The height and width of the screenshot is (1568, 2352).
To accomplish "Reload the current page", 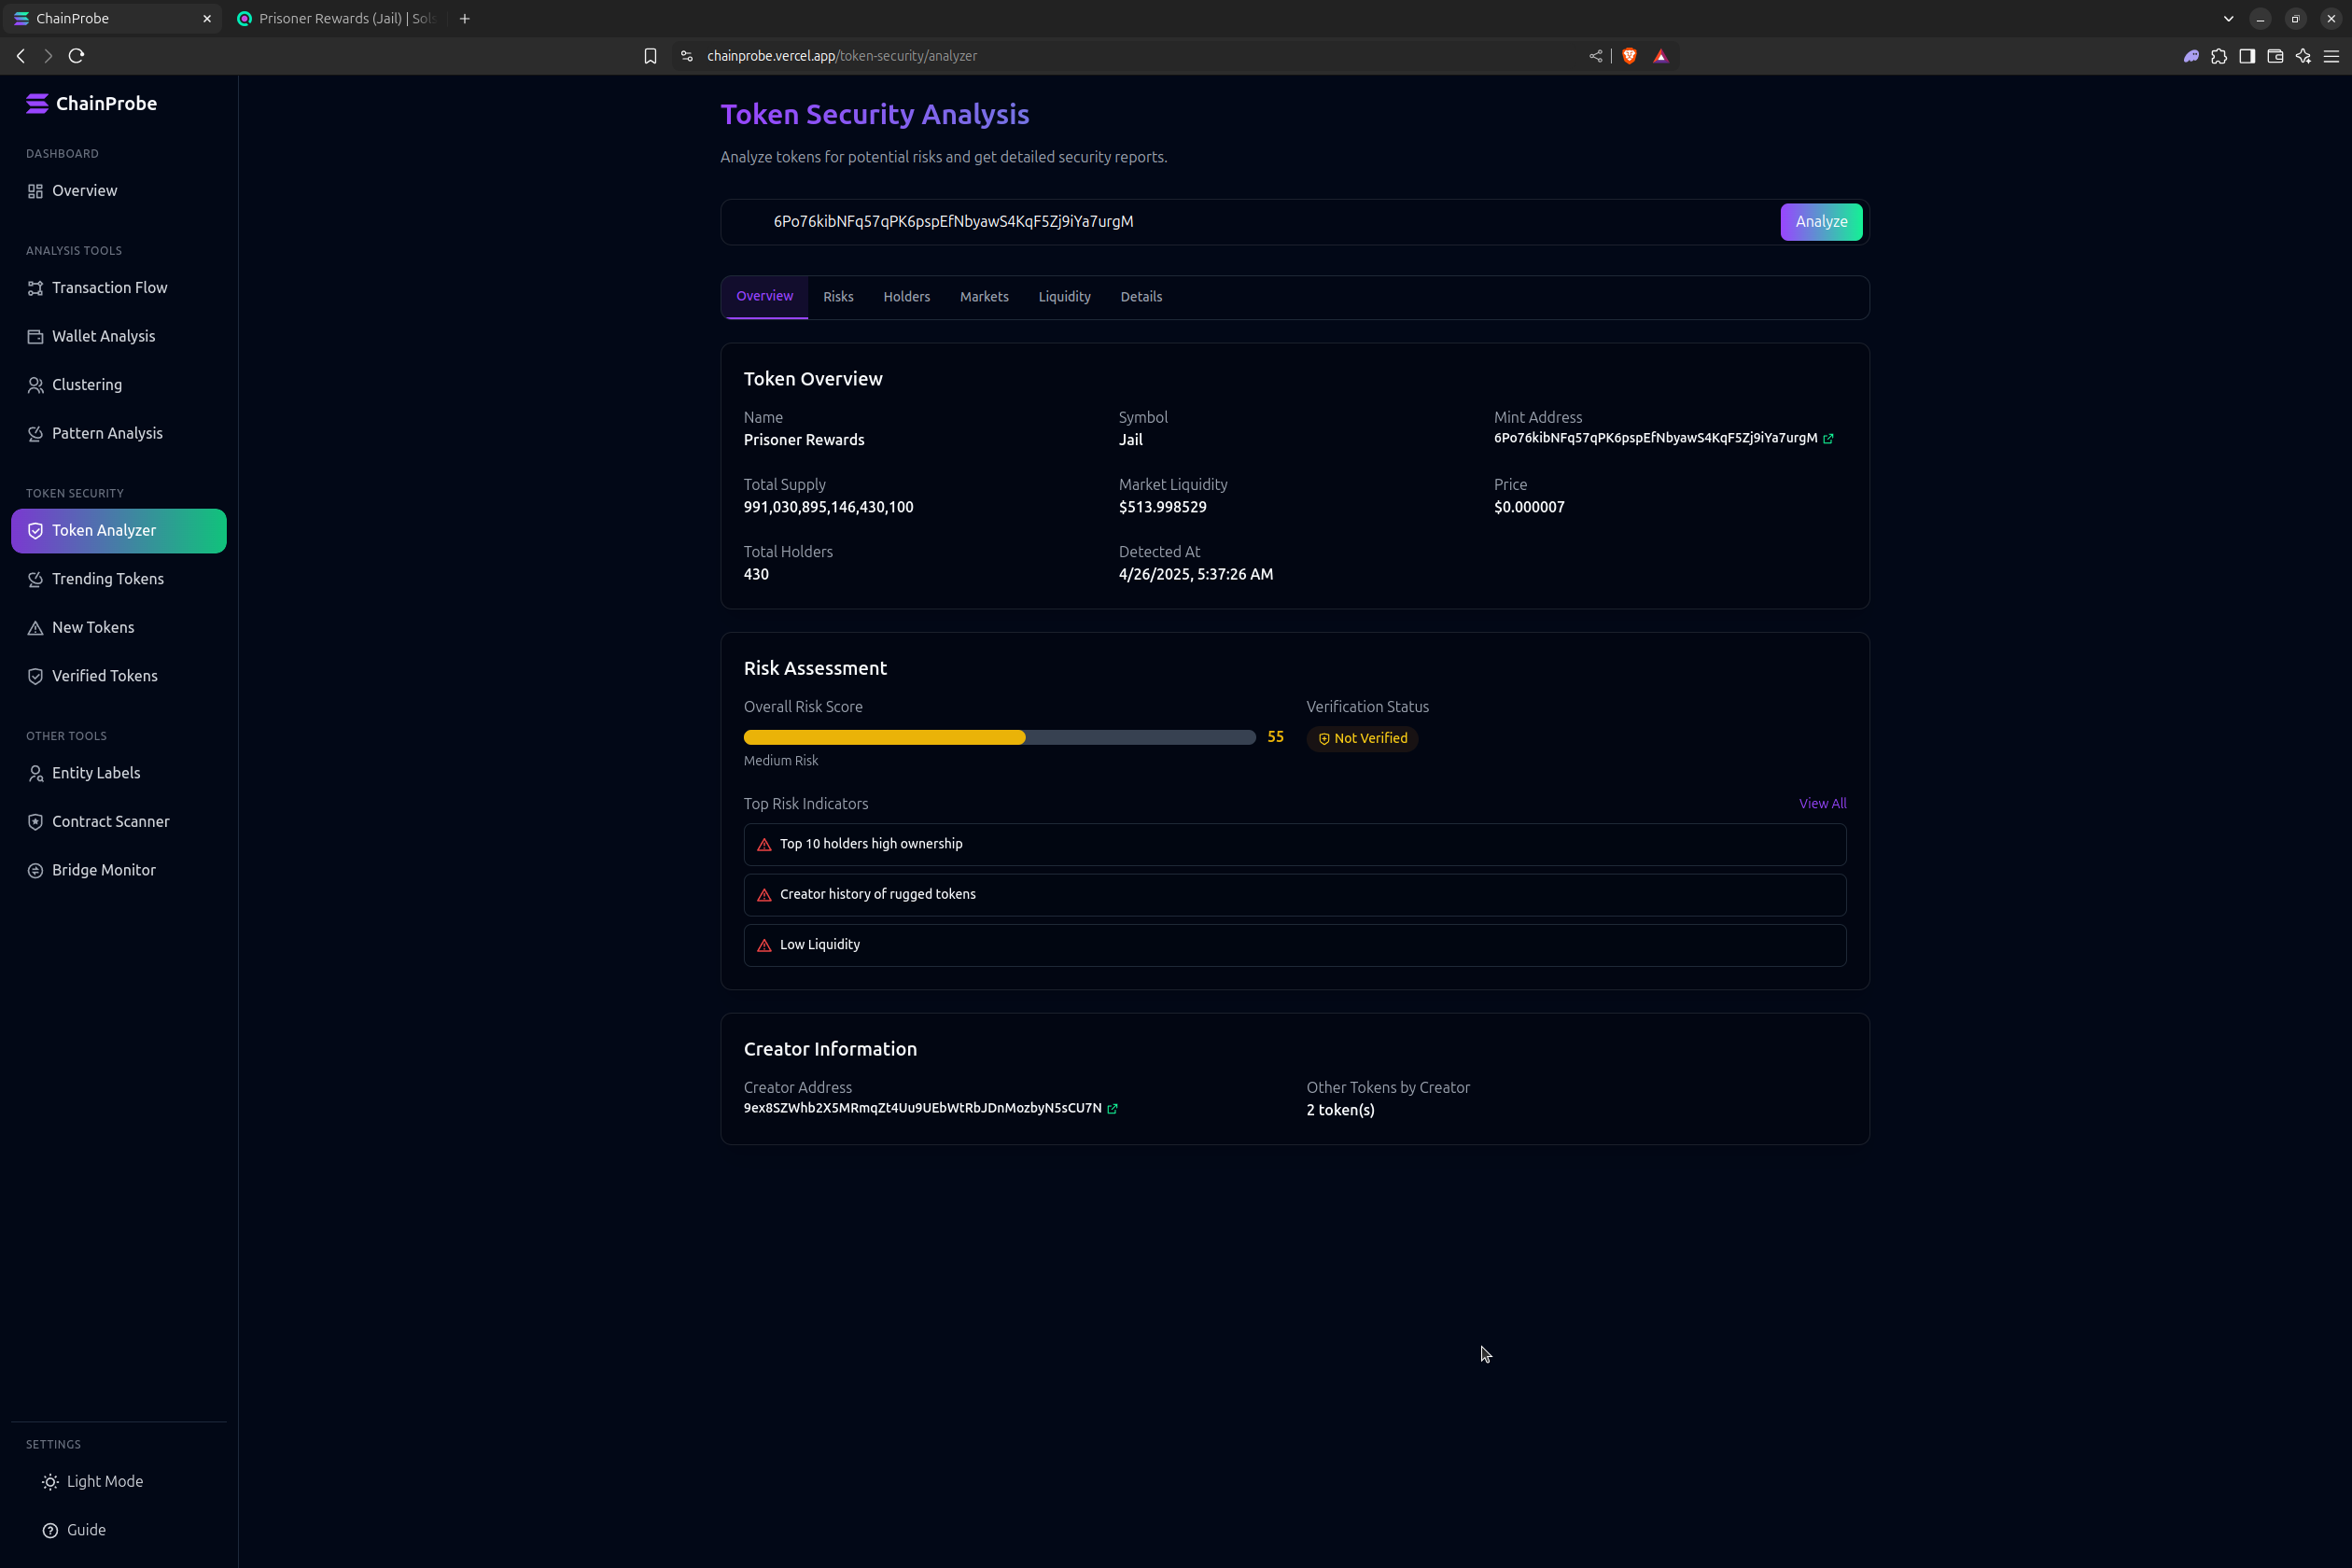I will pyautogui.click(x=76, y=56).
